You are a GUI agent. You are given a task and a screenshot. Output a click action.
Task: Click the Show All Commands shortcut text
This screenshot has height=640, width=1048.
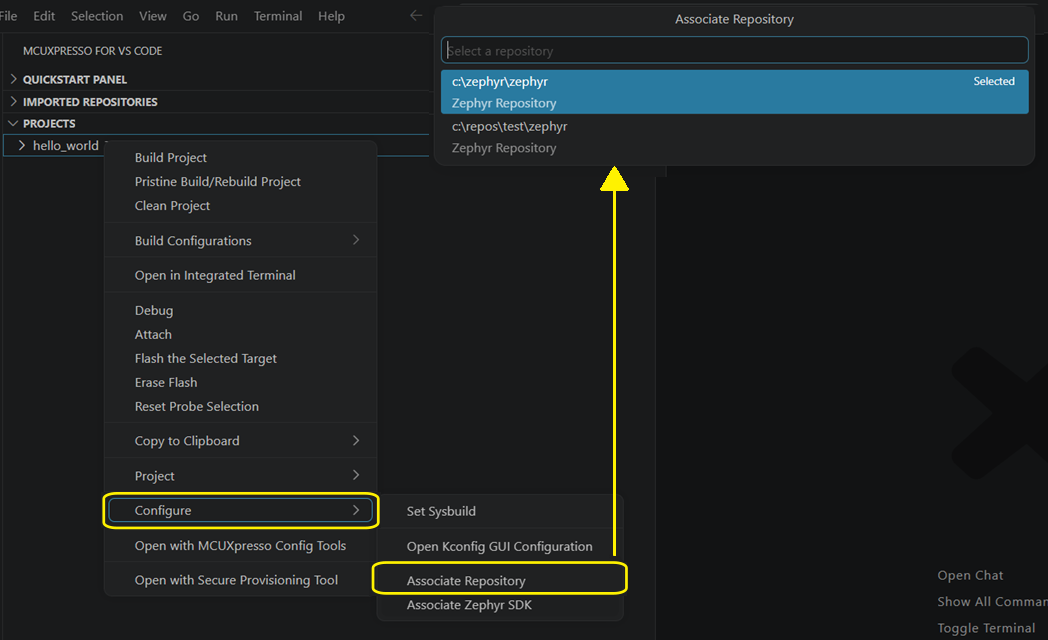992,602
